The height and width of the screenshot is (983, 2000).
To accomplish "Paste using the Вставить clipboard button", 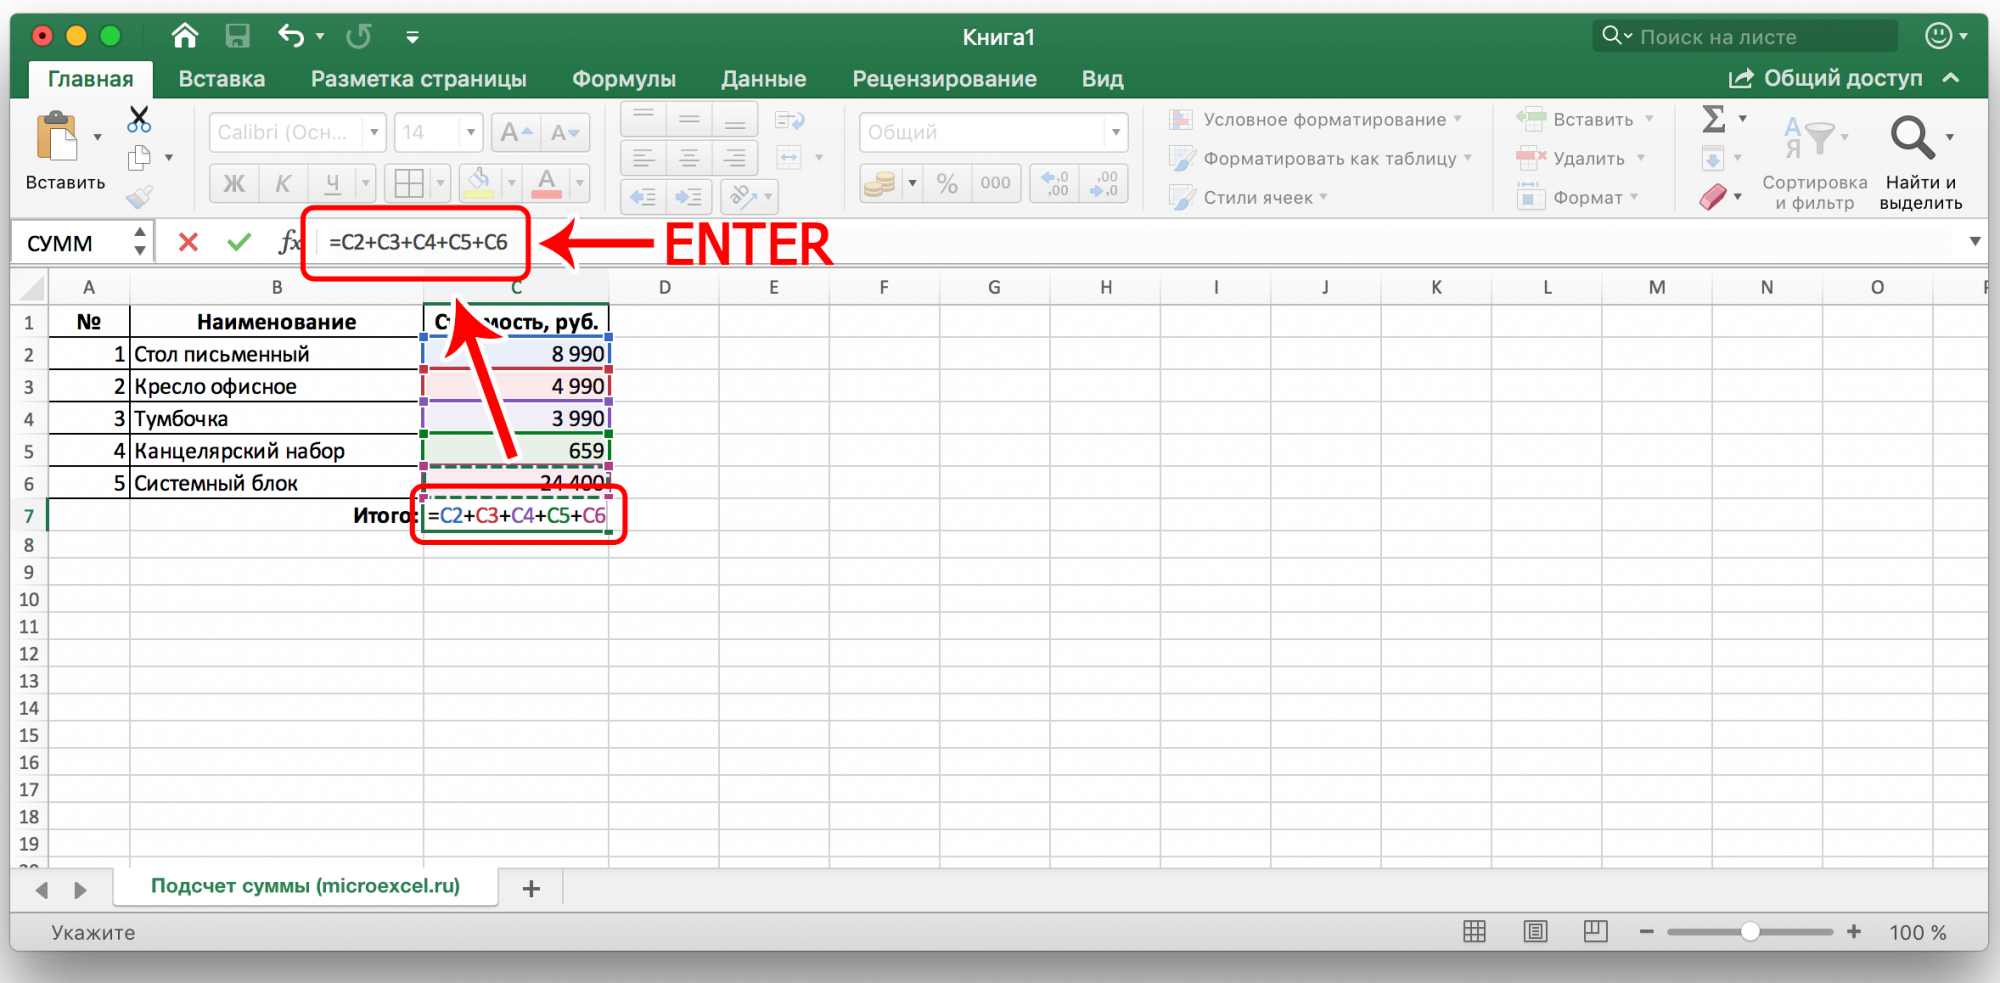I will pyautogui.click(x=65, y=152).
